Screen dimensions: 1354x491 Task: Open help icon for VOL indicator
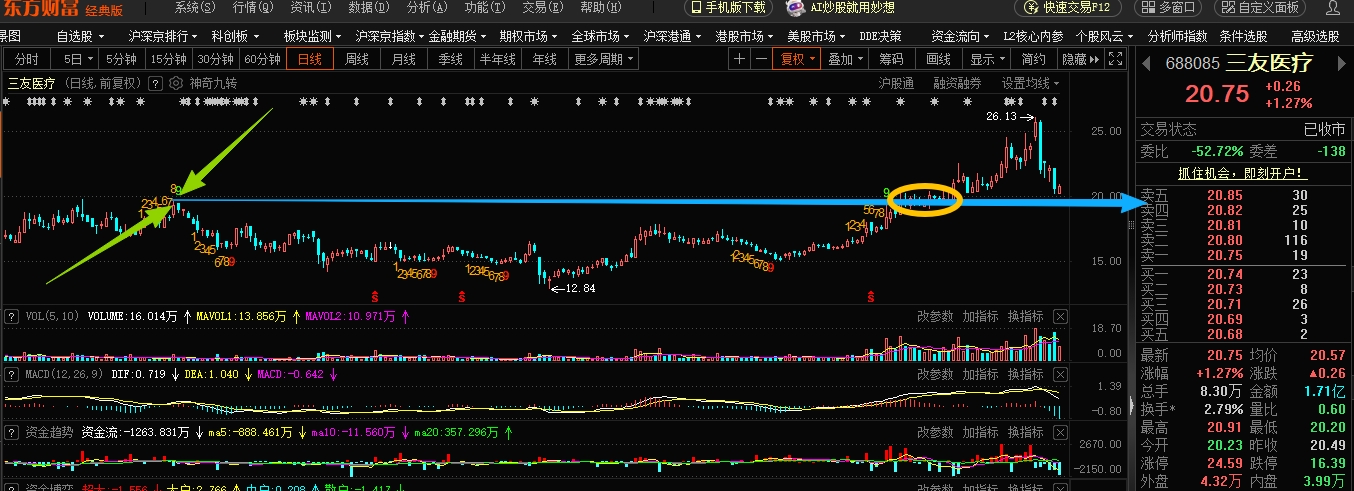coord(11,316)
